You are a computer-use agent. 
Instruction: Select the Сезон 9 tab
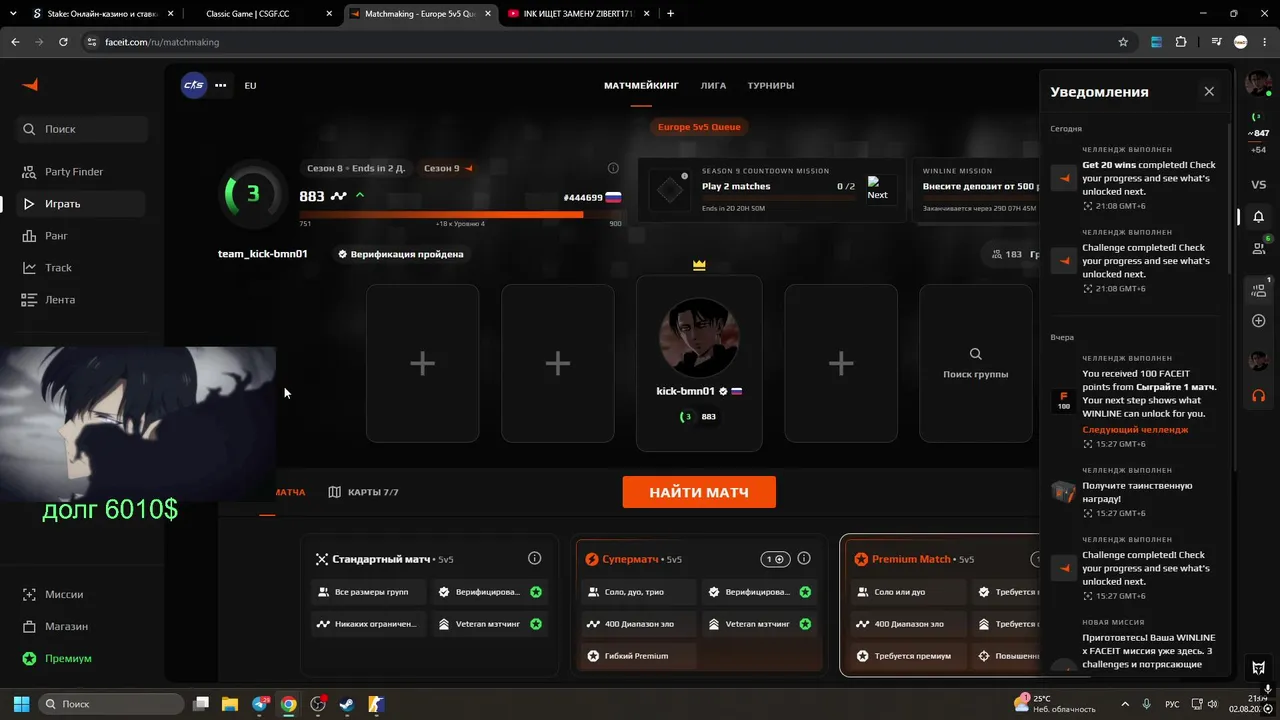click(x=448, y=168)
